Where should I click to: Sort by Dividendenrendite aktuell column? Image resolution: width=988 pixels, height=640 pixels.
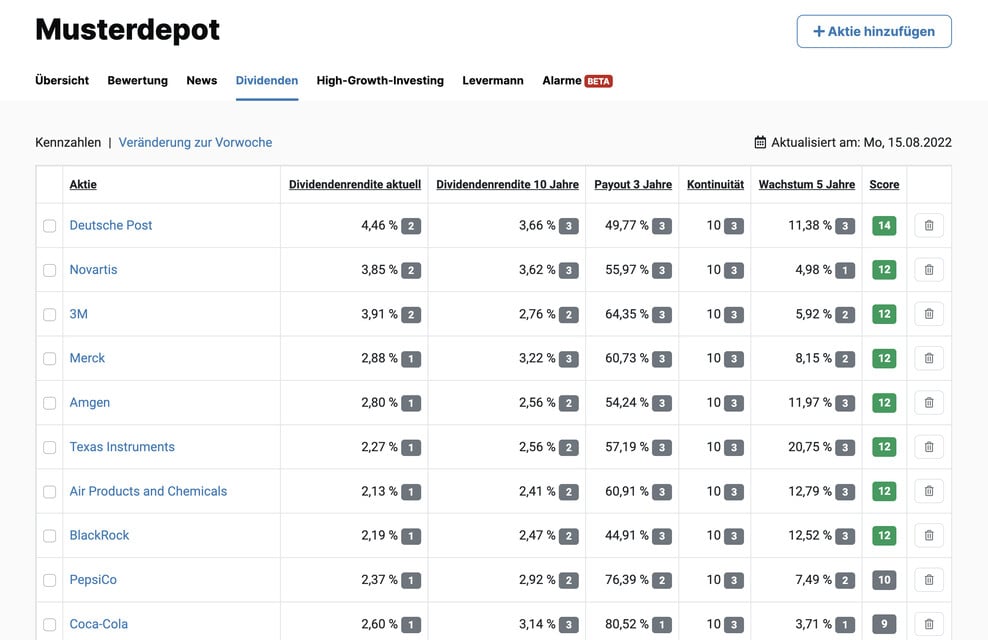point(355,185)
